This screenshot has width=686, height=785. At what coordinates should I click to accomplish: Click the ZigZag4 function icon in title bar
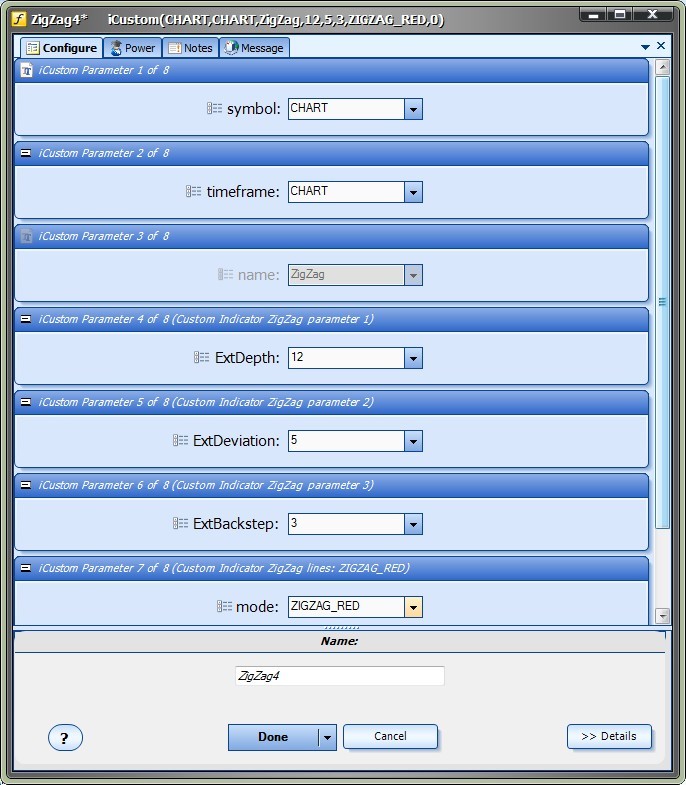19,19
